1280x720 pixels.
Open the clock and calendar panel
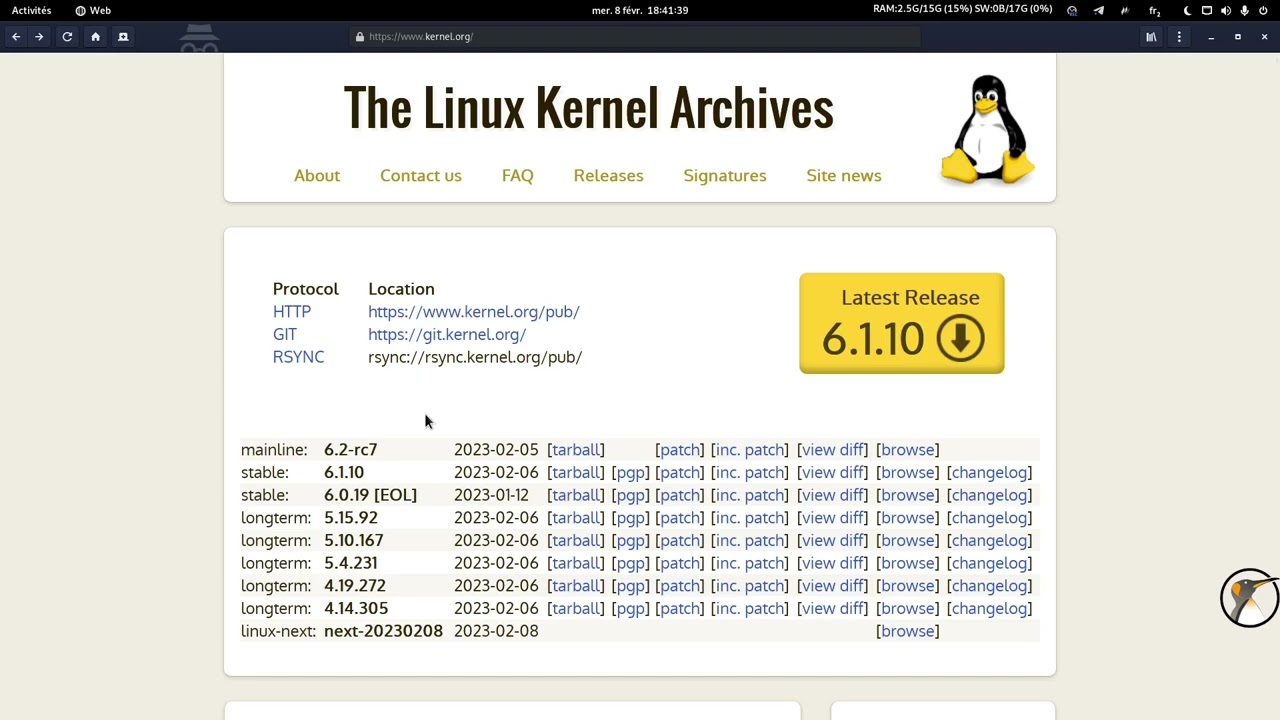point(640,10)
